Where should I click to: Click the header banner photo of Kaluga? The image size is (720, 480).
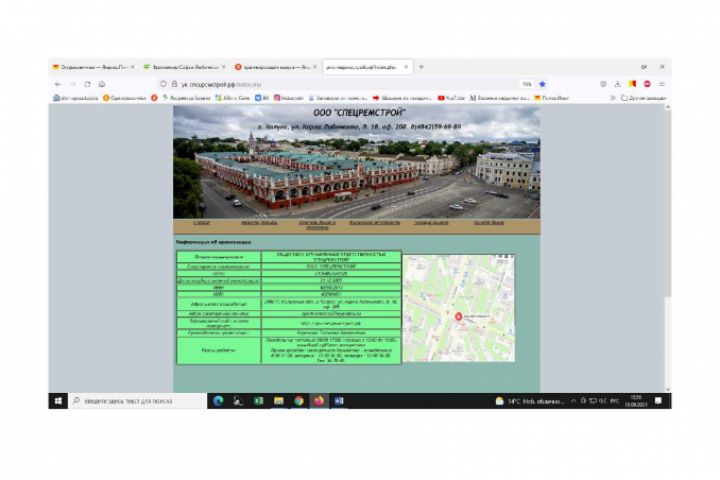(356, 162)
